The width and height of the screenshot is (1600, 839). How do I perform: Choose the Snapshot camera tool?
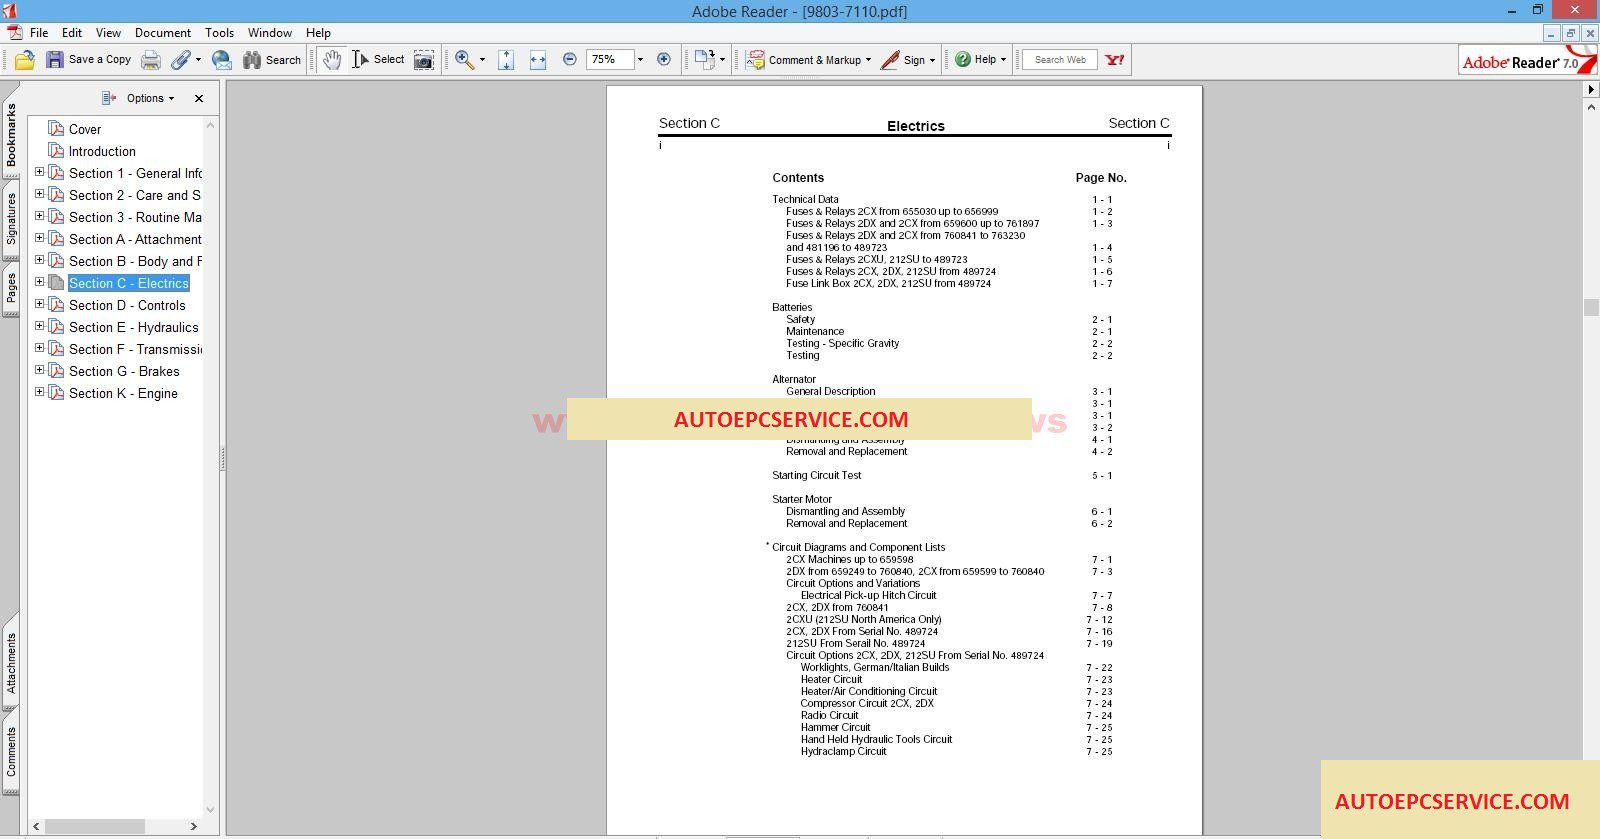(424, 60)
